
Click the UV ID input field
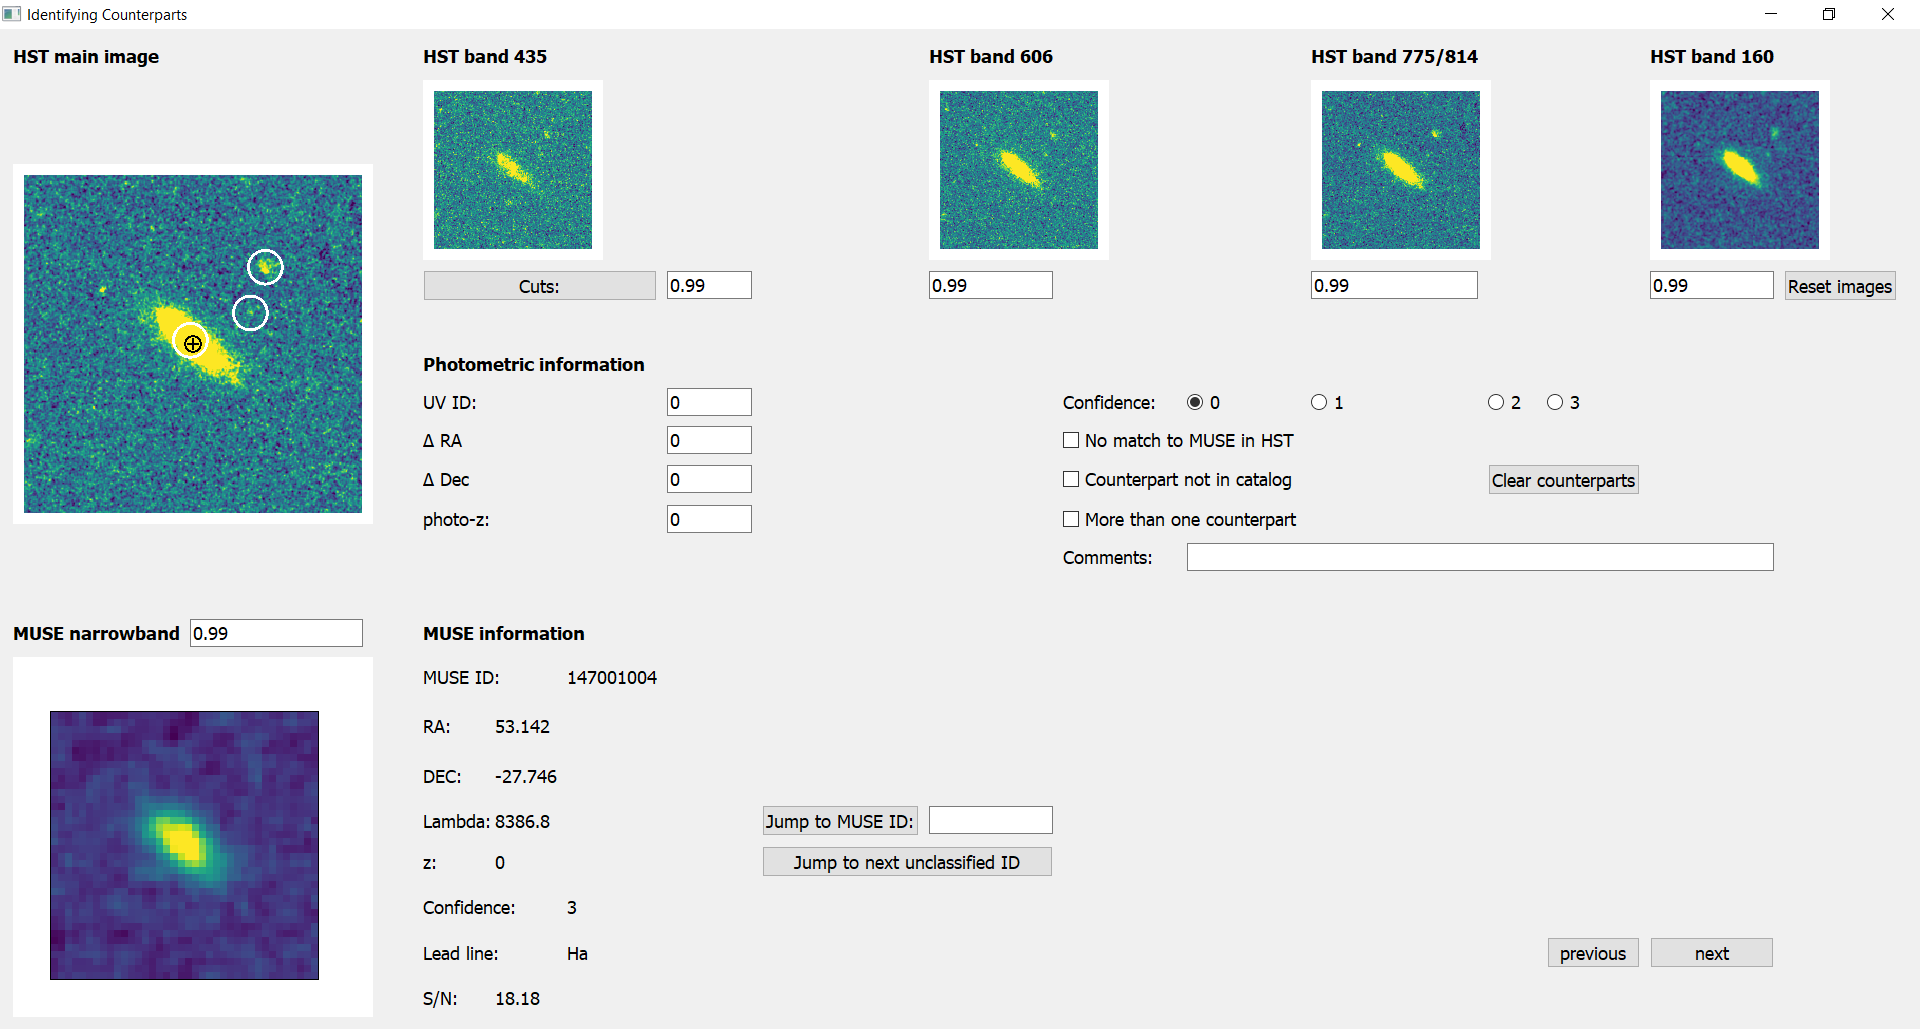pos(709,402)
